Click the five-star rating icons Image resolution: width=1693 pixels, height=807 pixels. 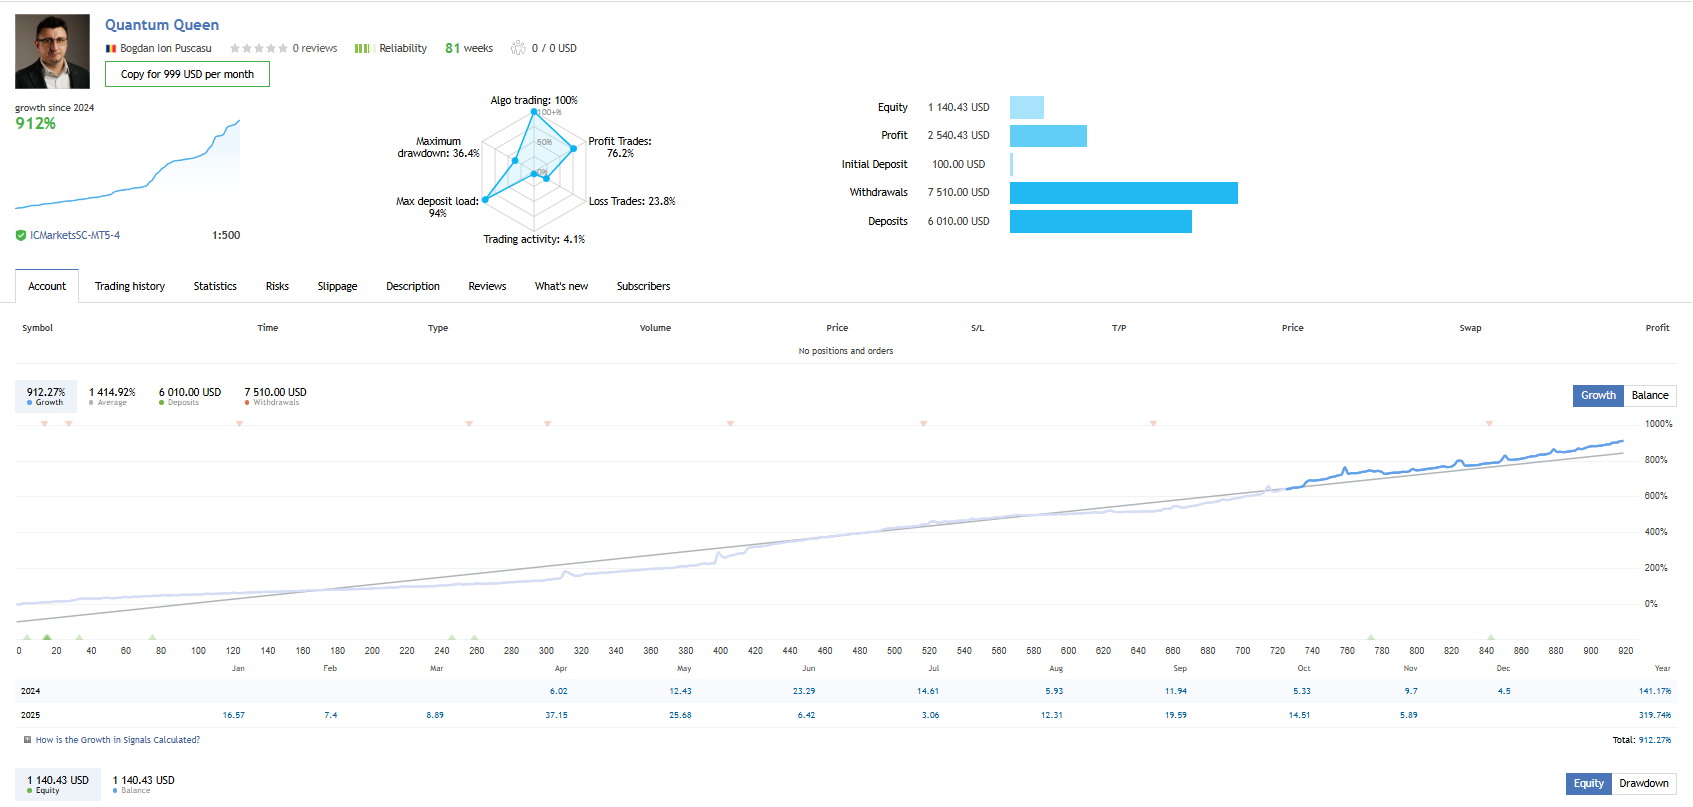tap(258, 49)
